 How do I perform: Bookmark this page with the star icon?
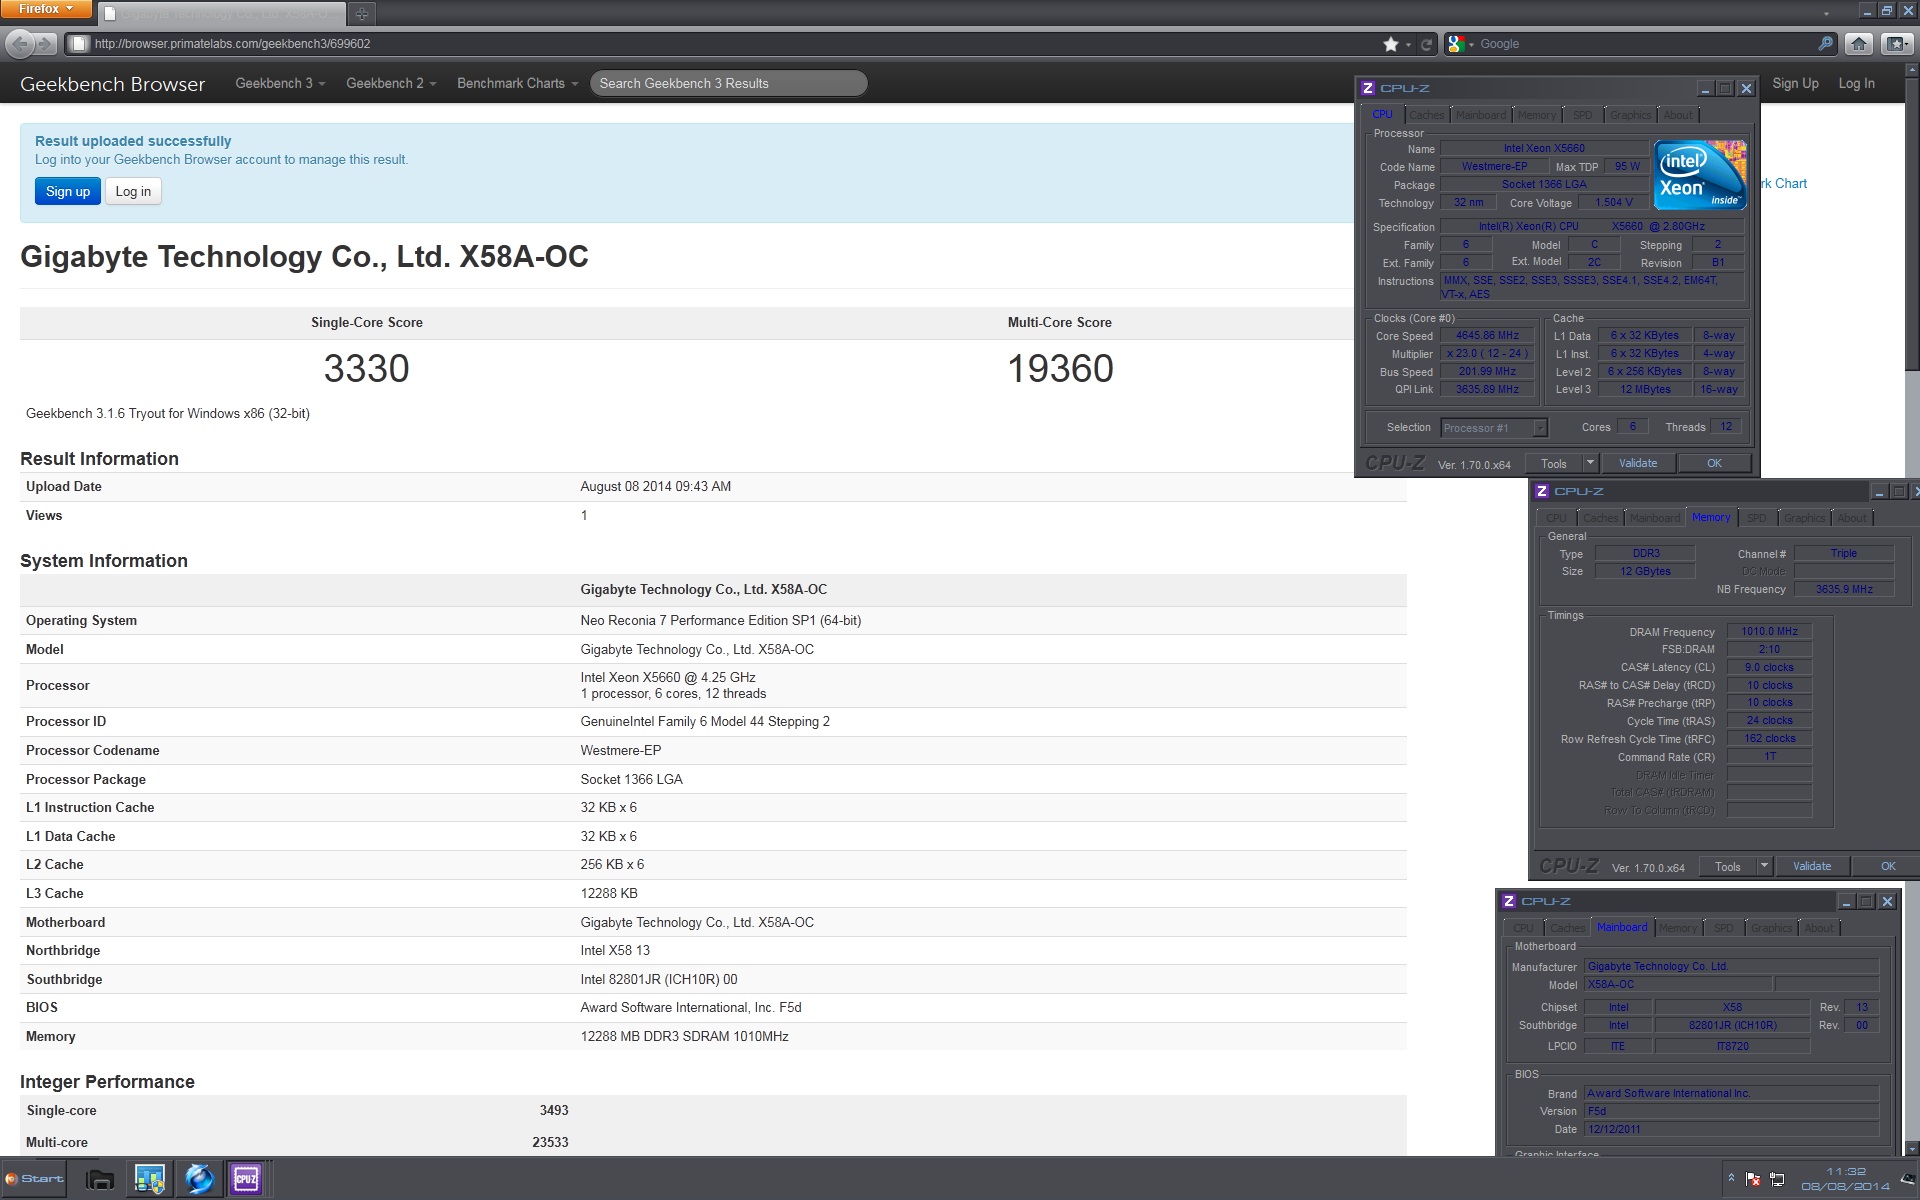click(1390, 44)
